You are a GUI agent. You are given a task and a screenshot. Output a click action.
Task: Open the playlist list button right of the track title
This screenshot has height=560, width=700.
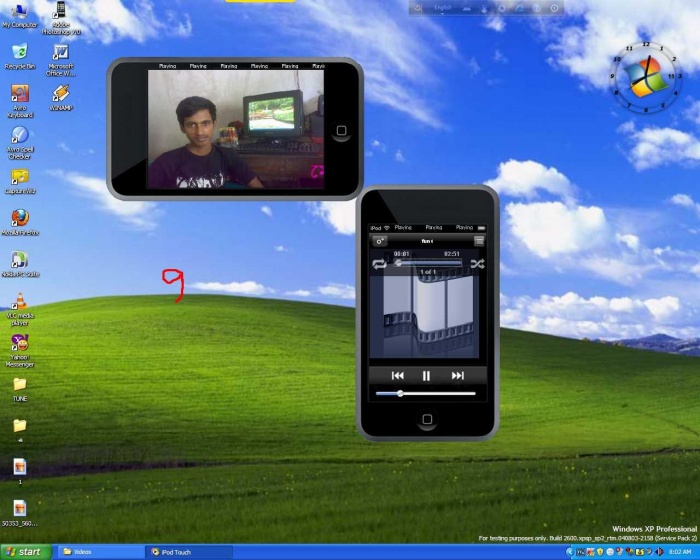479,241
